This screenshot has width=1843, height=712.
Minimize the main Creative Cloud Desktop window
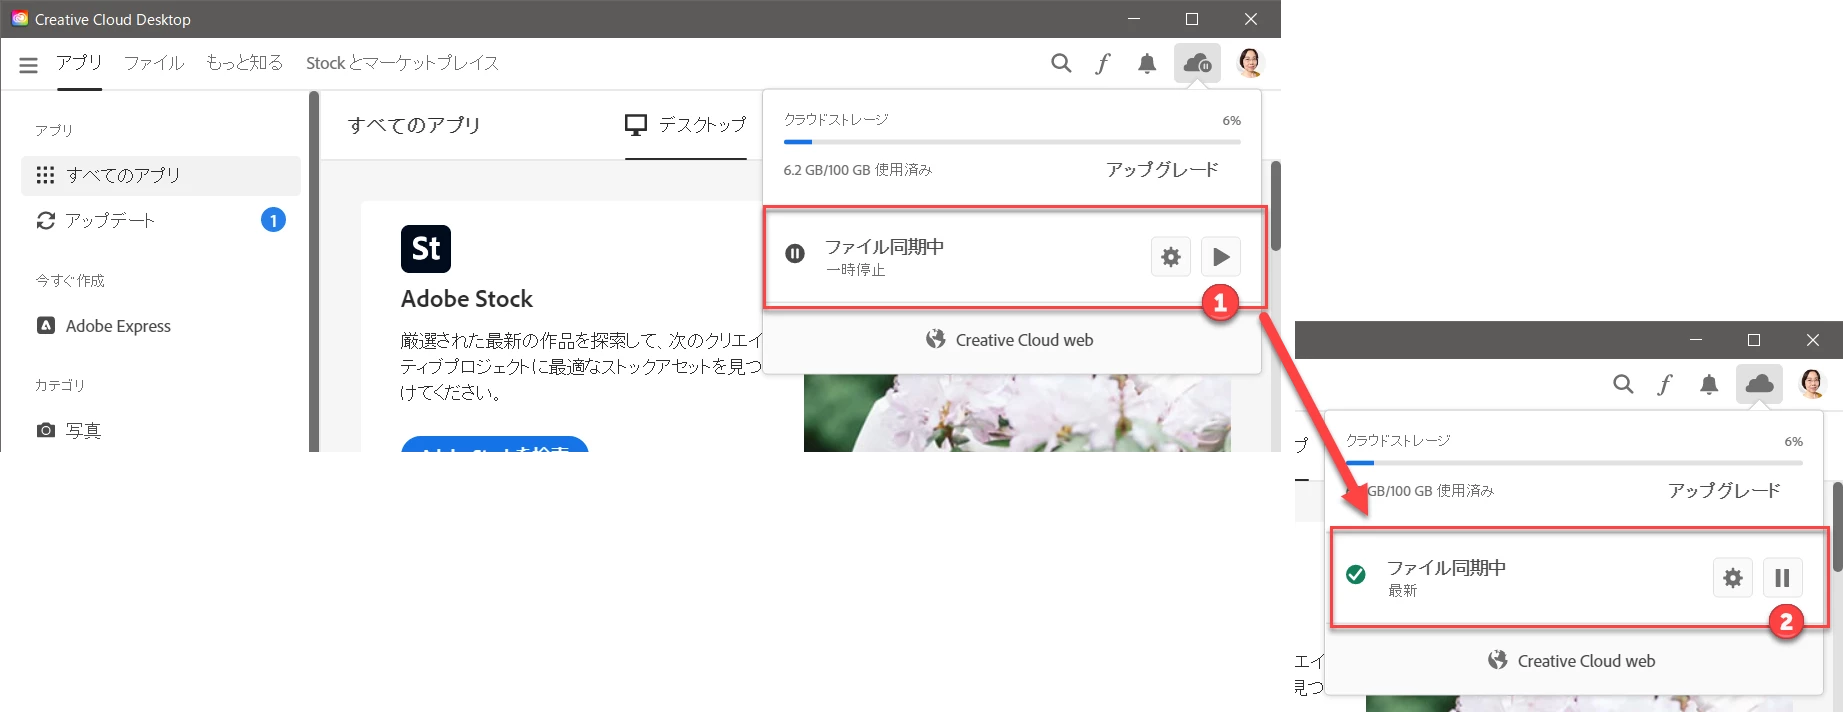[x=1134, y=19]
